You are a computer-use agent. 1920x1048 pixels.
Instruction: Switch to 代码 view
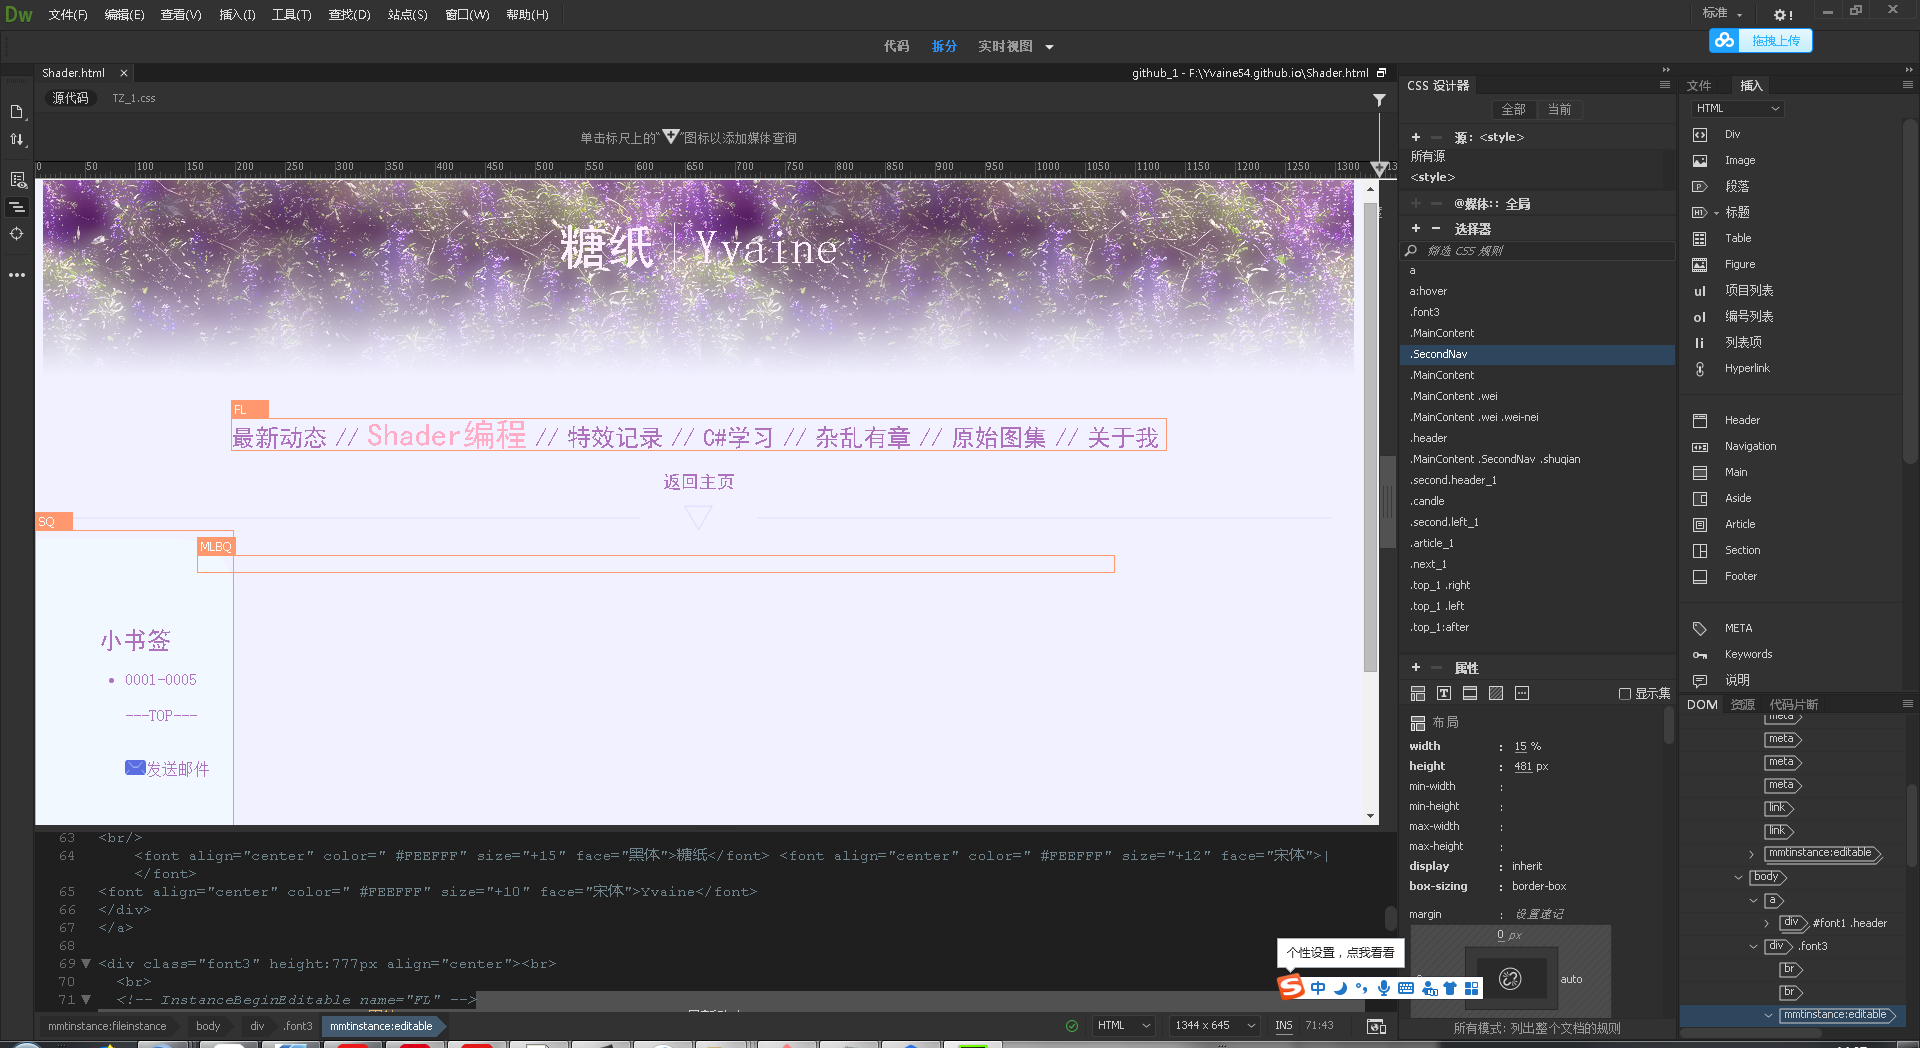[896, 46]
